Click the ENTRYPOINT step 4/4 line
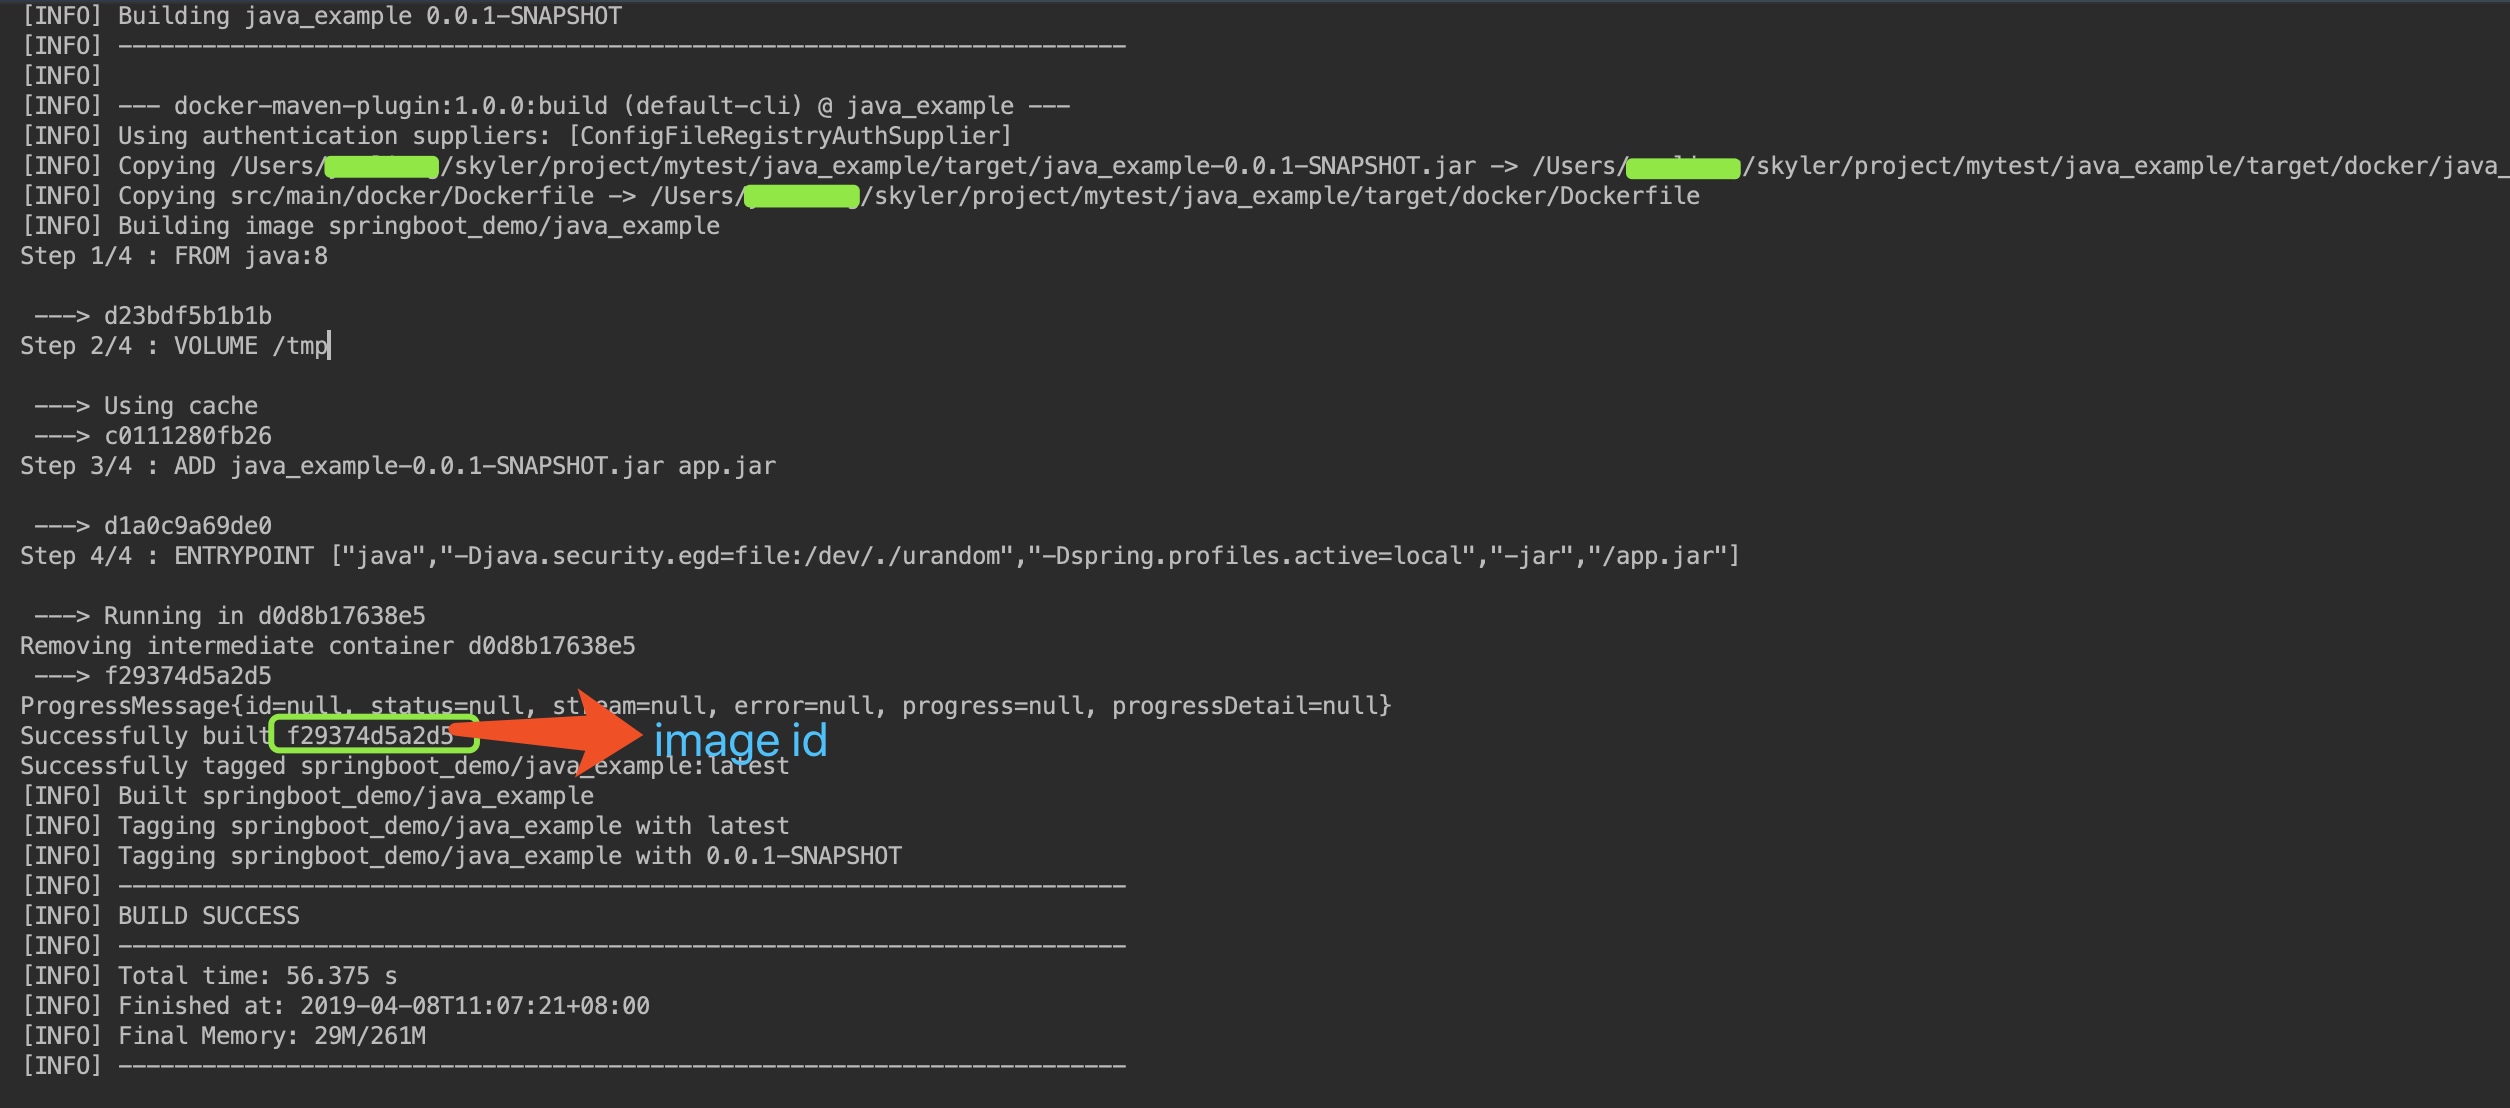The image size is (2510, 1108). 880,556
